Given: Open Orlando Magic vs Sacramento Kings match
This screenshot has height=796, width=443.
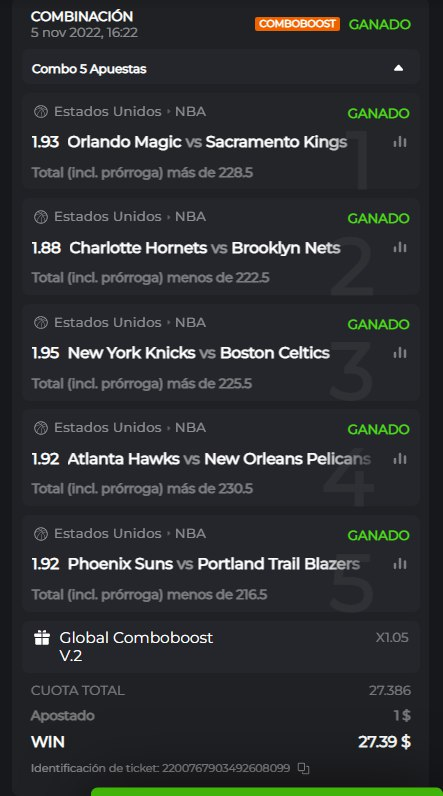Looking at the screenshot, I should [x=207, y=142].
